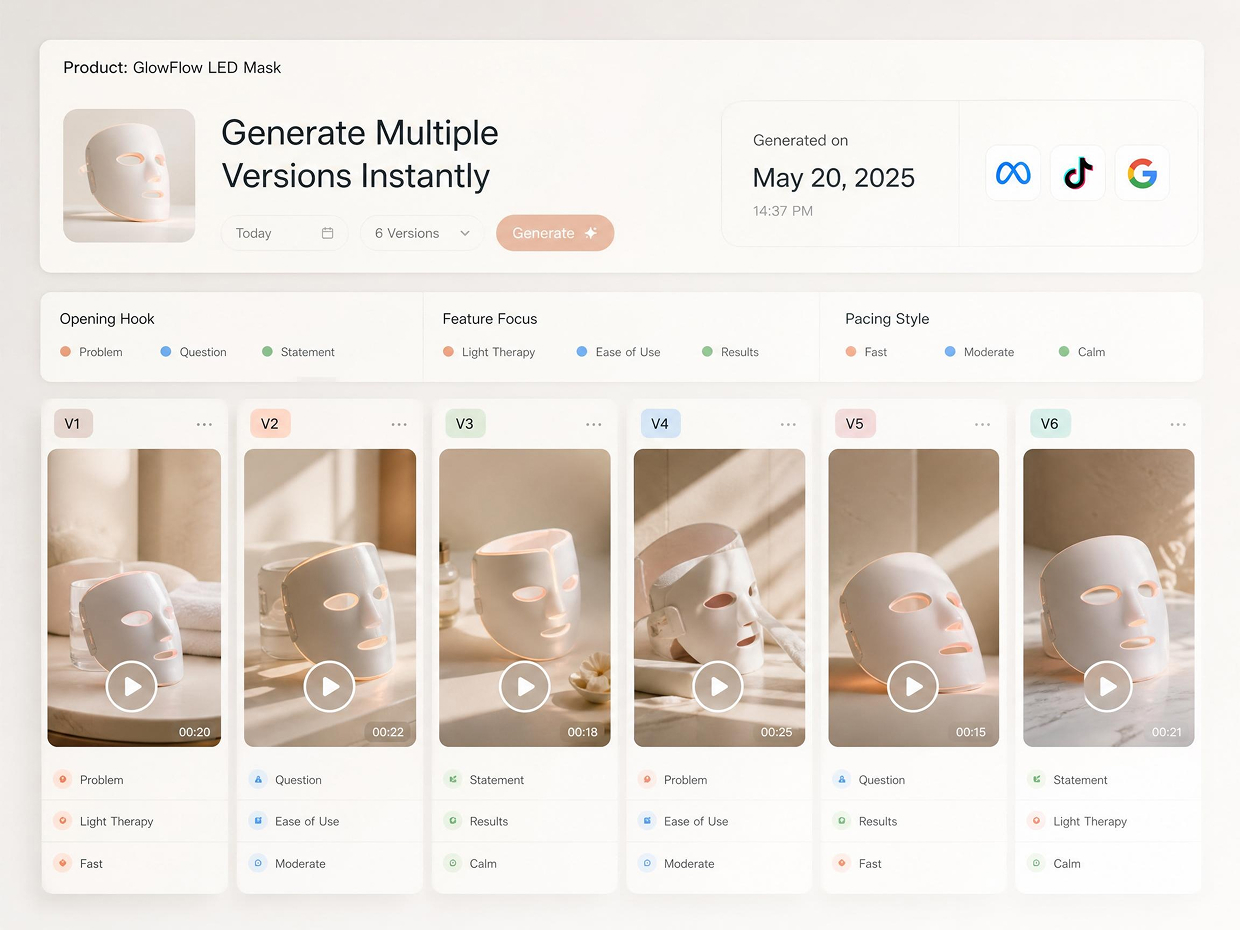Click Results icon in V5 card
The image size is (1240, 930).
tap(841, 821)
